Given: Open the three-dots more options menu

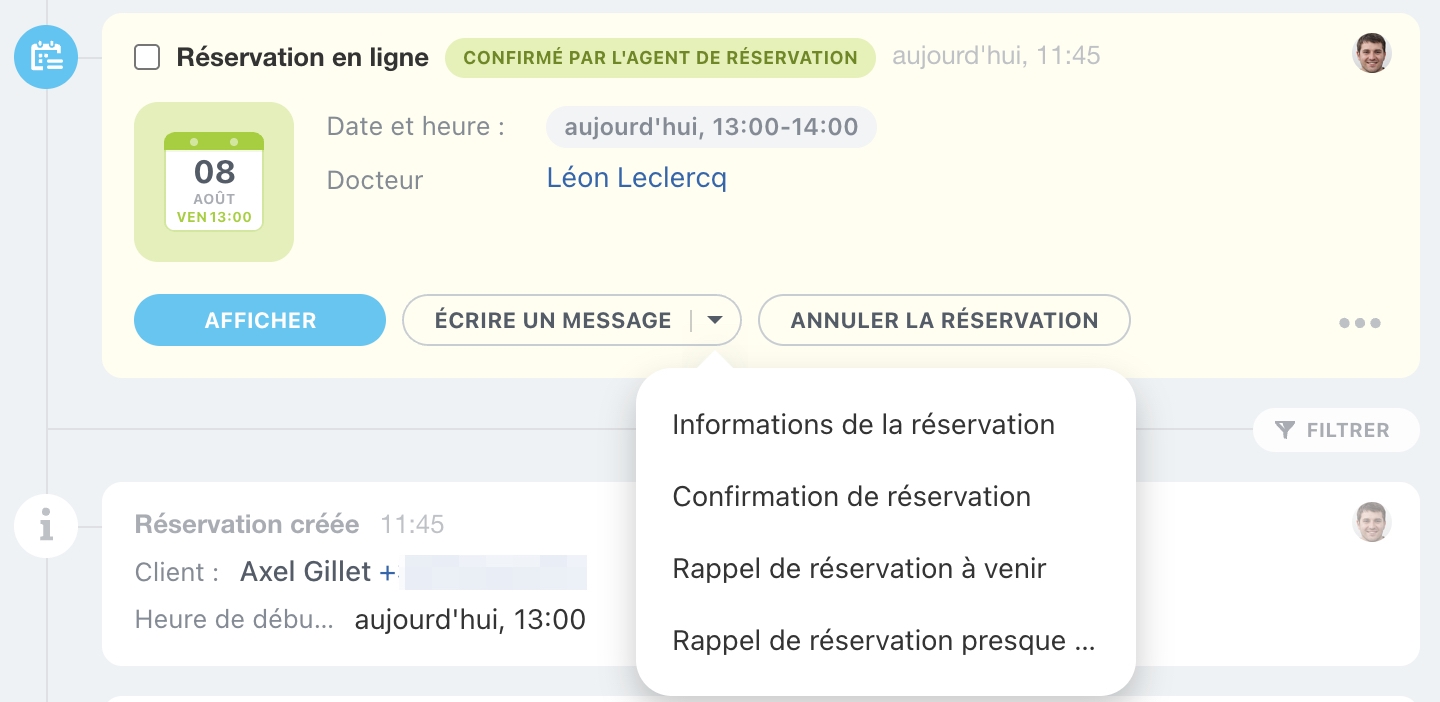Looking at the screenshot, I should (1360, 322).
